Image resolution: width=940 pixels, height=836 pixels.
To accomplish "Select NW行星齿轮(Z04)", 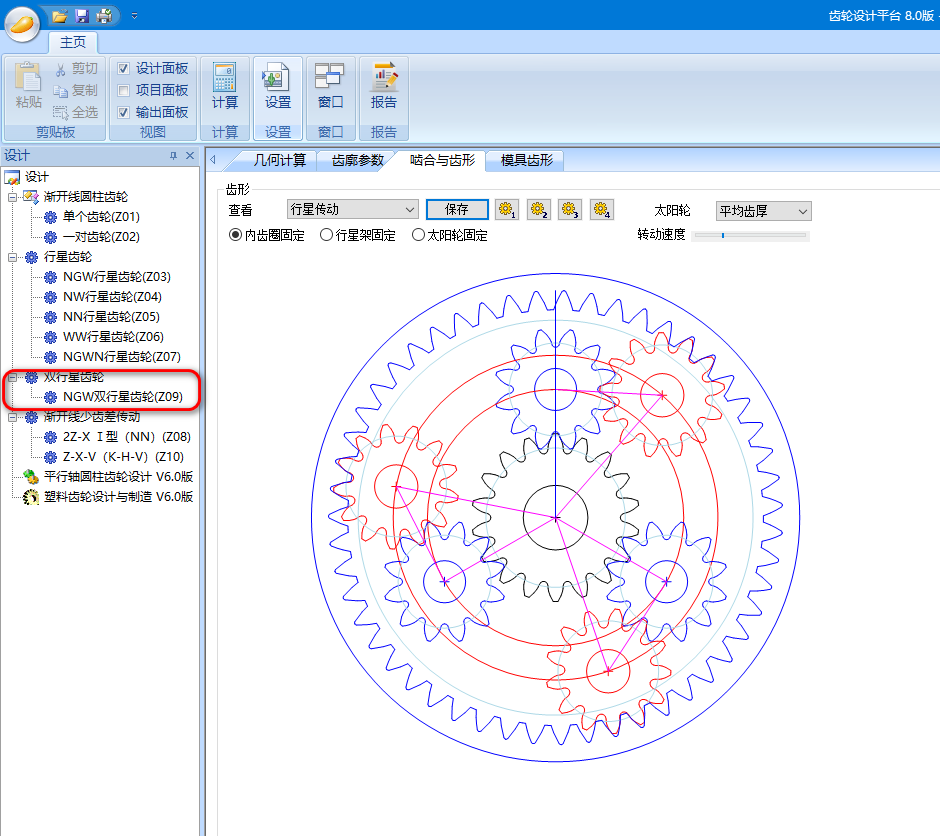I will [112, 297].
